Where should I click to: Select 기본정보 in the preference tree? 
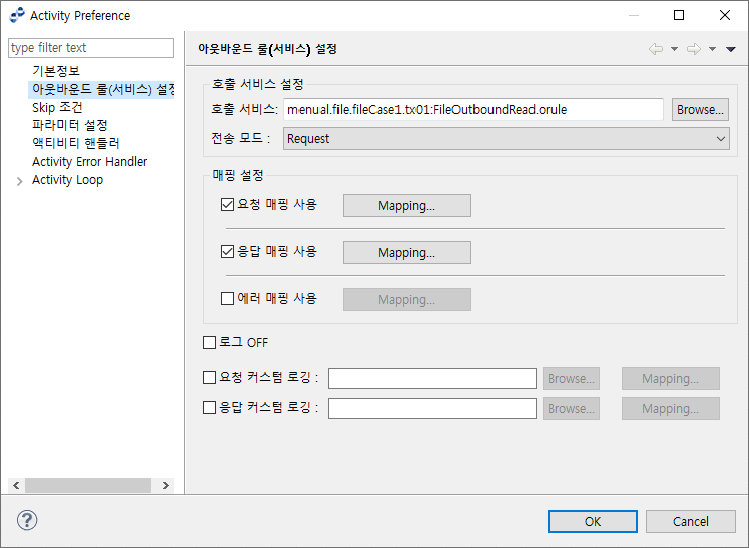pos(56,71)
